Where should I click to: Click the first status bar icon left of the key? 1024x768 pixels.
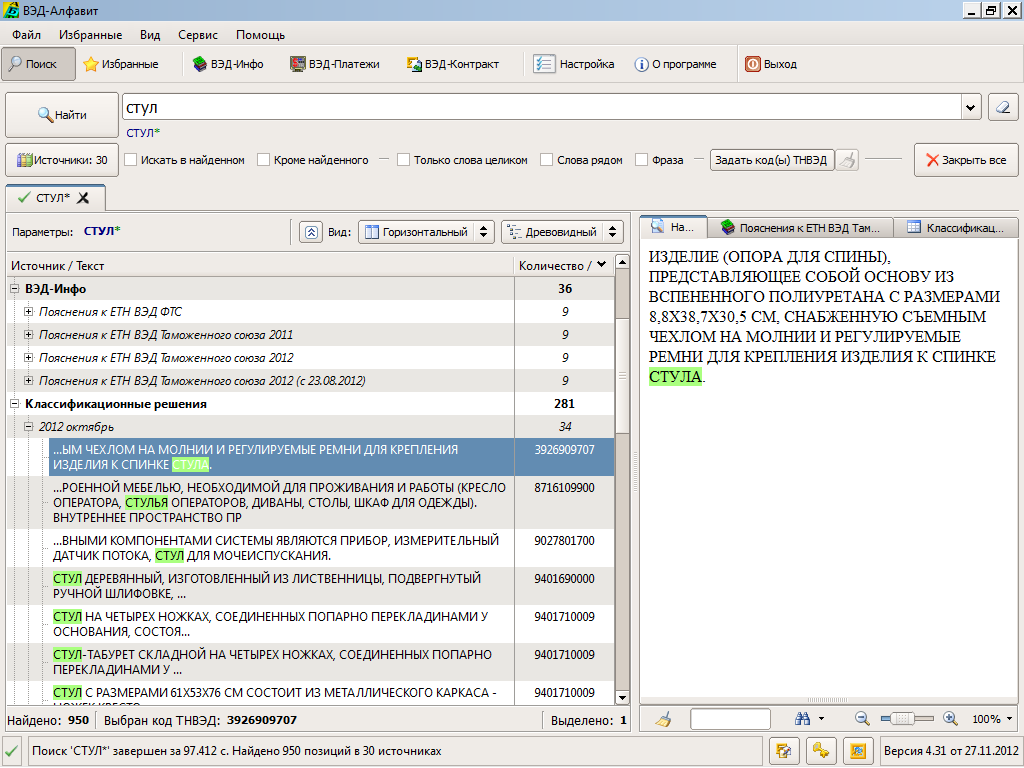(x=784, y=751)
